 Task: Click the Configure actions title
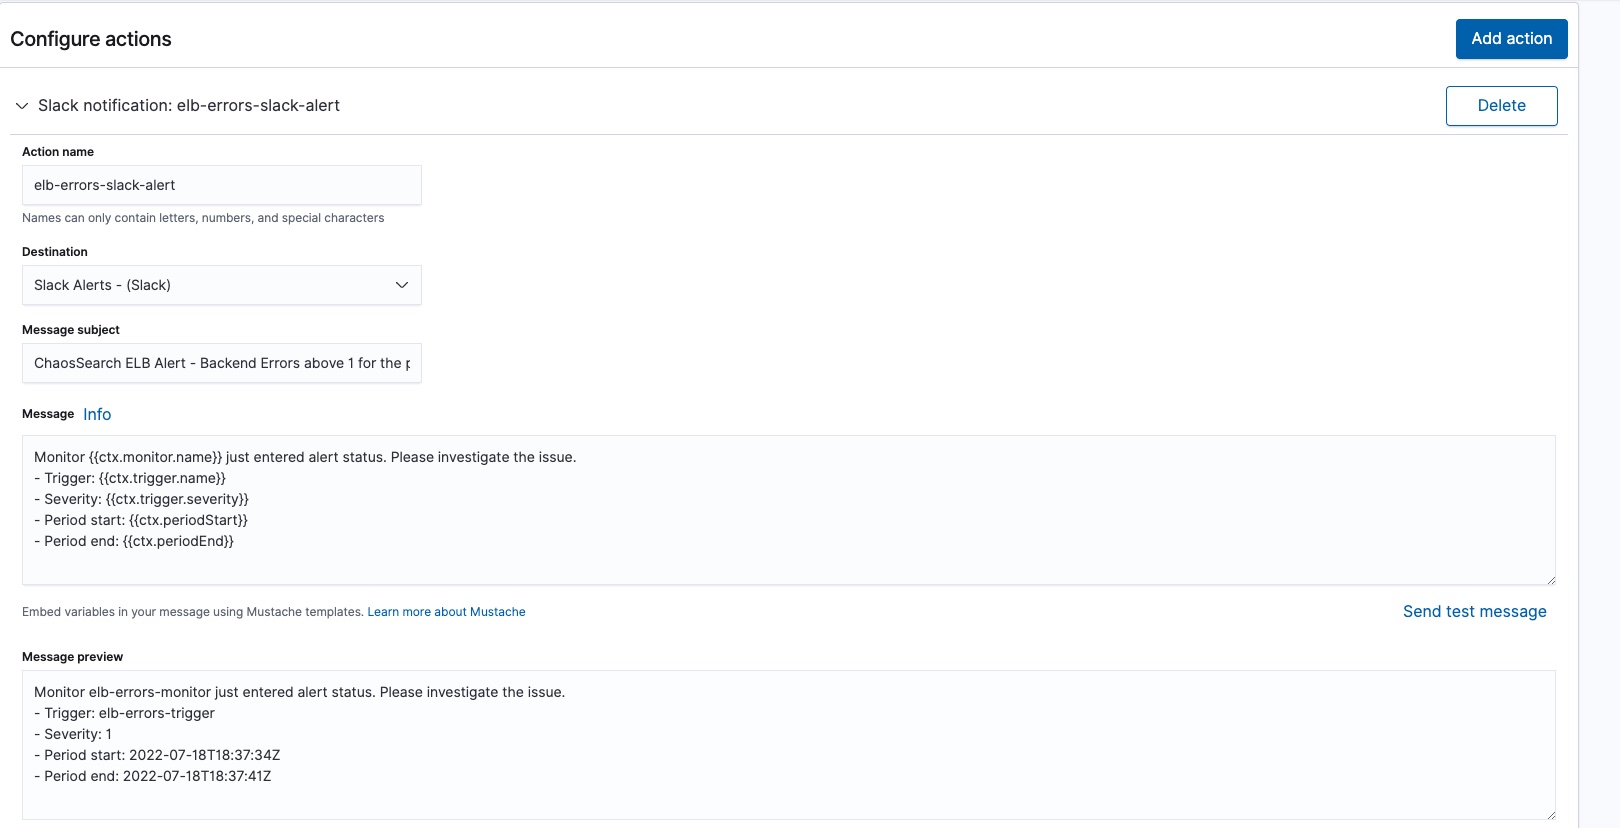pos(91,39)
